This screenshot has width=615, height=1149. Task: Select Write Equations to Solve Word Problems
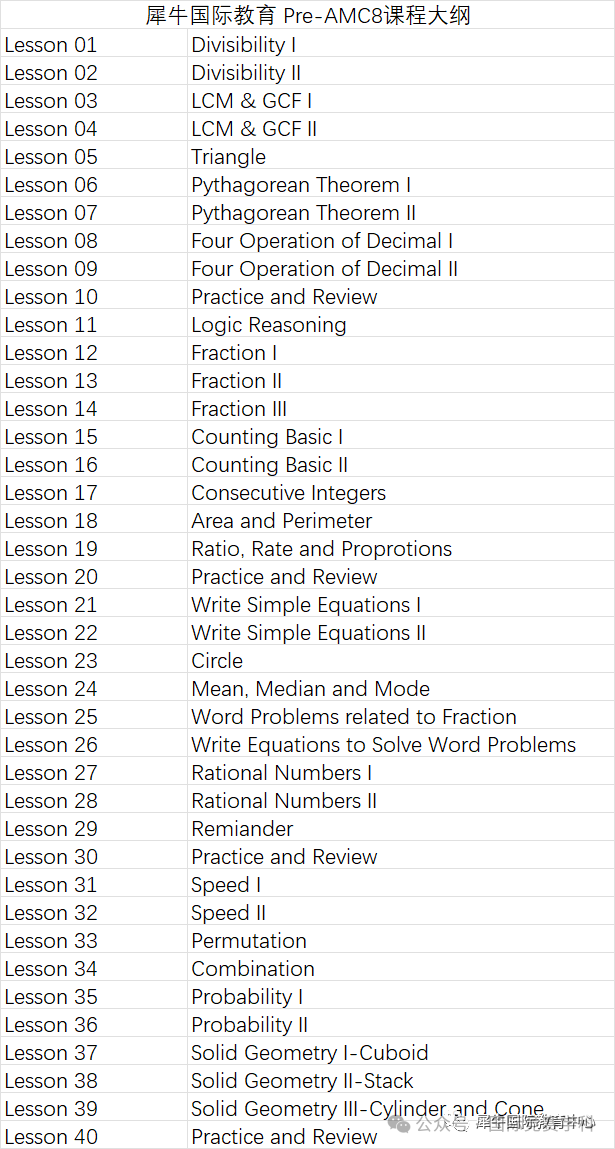click(400, 745)
